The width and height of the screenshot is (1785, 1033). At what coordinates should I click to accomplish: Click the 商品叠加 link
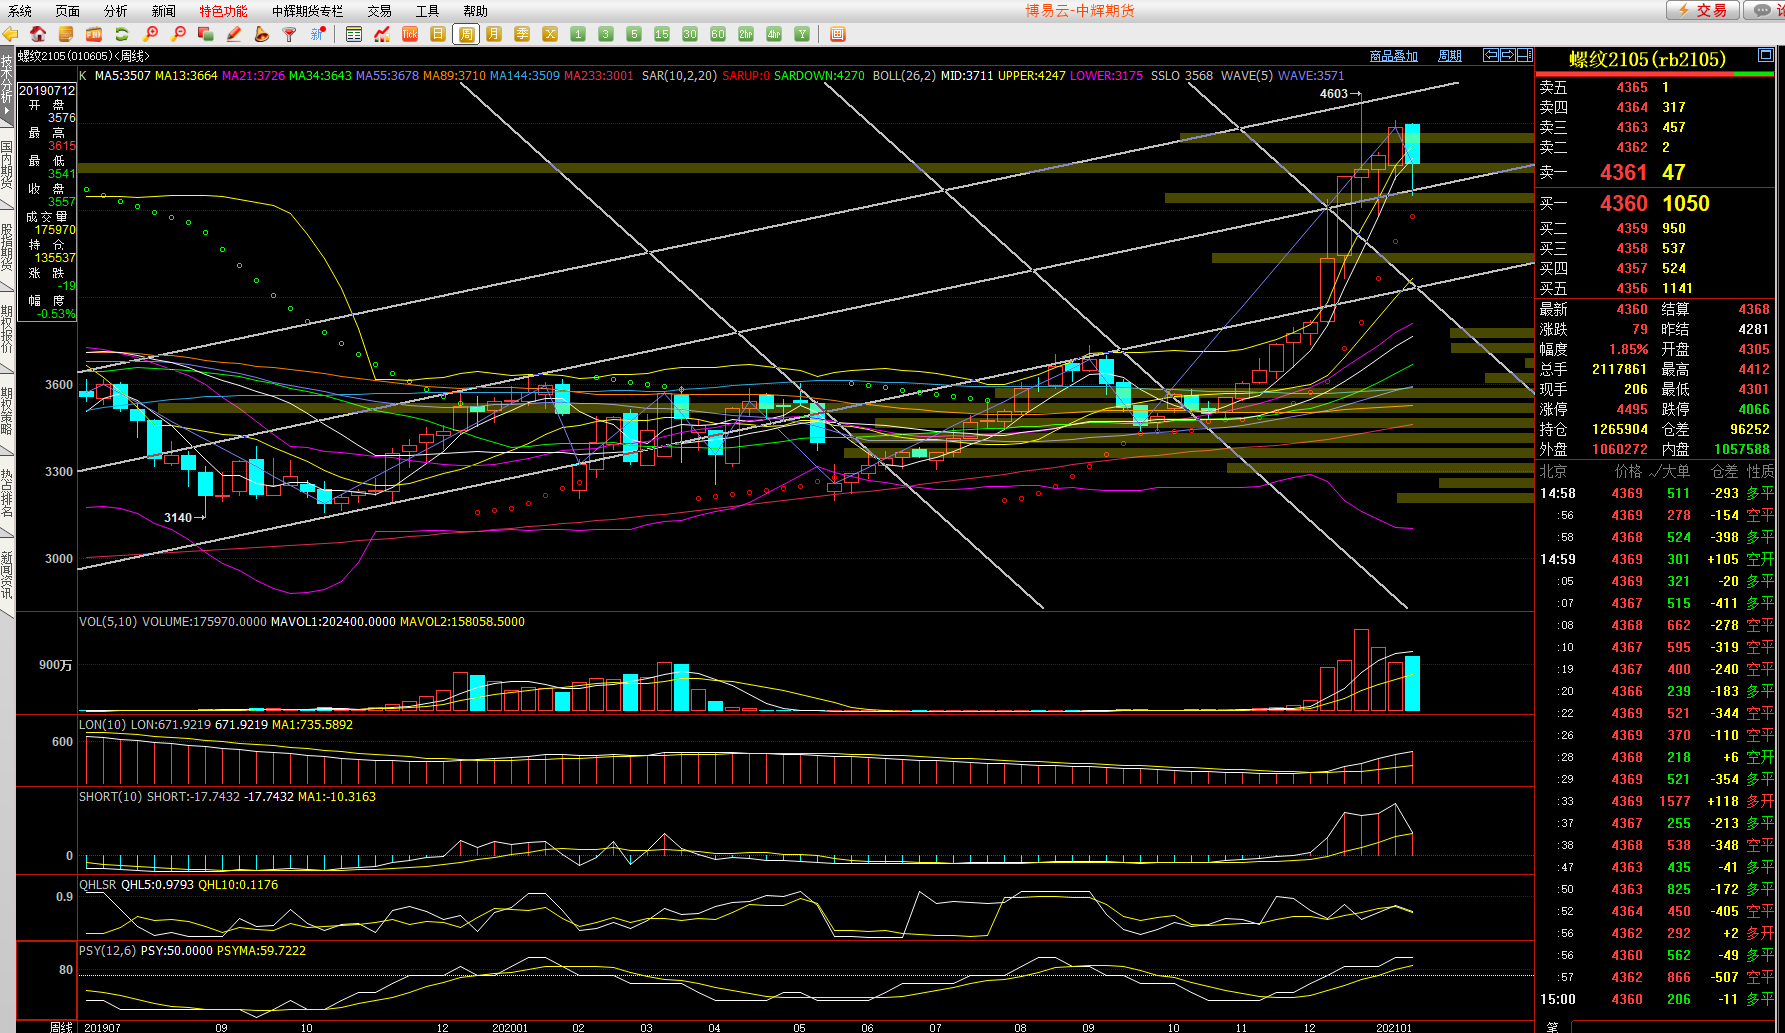pos(1394,56)
